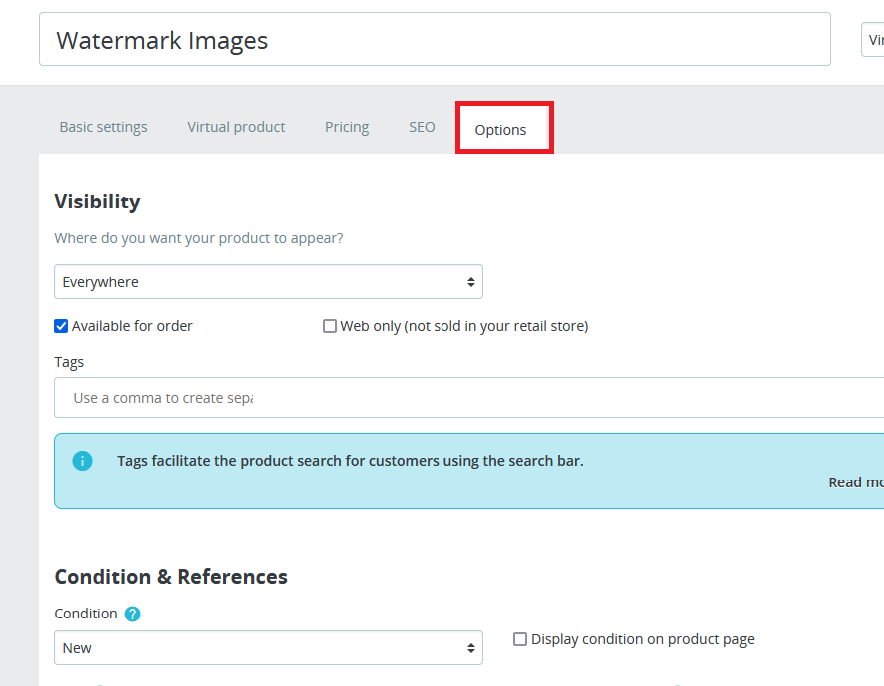This screenshot has width=884, height=686.
Task: Click the blue info icon in tags notice
Action: [82, 461]
